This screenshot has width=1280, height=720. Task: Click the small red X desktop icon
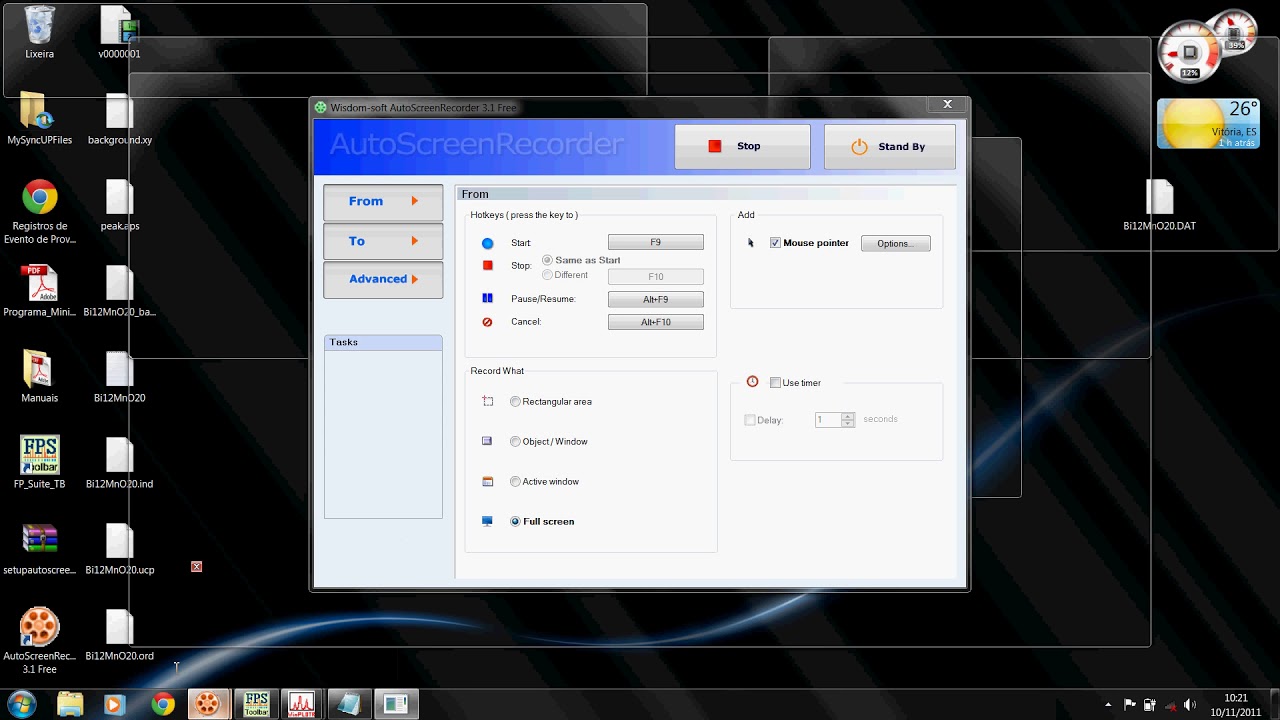coord(196,567)
